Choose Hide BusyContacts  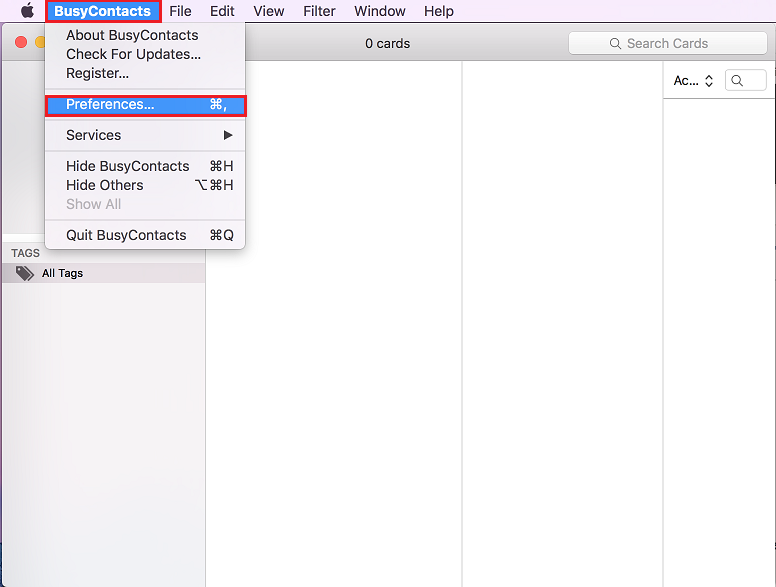tap(127, 166)
